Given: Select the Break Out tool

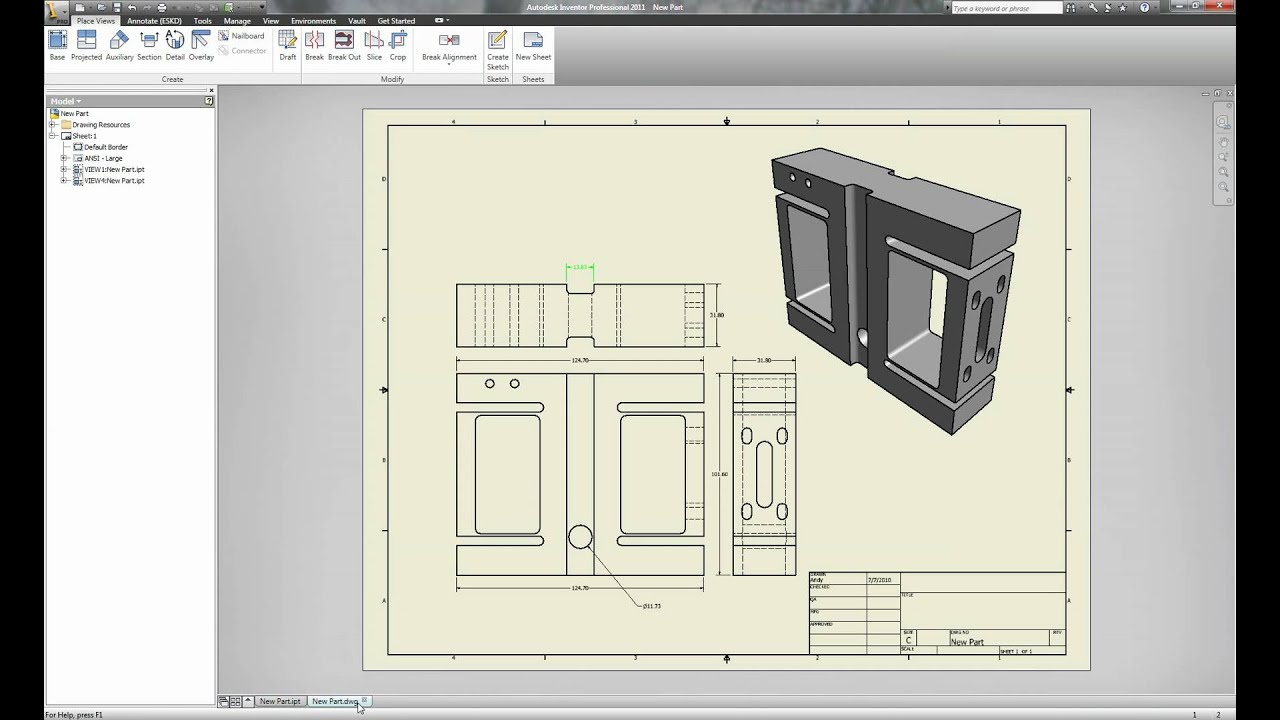Looking at the screenshot, I should (344, 45).
